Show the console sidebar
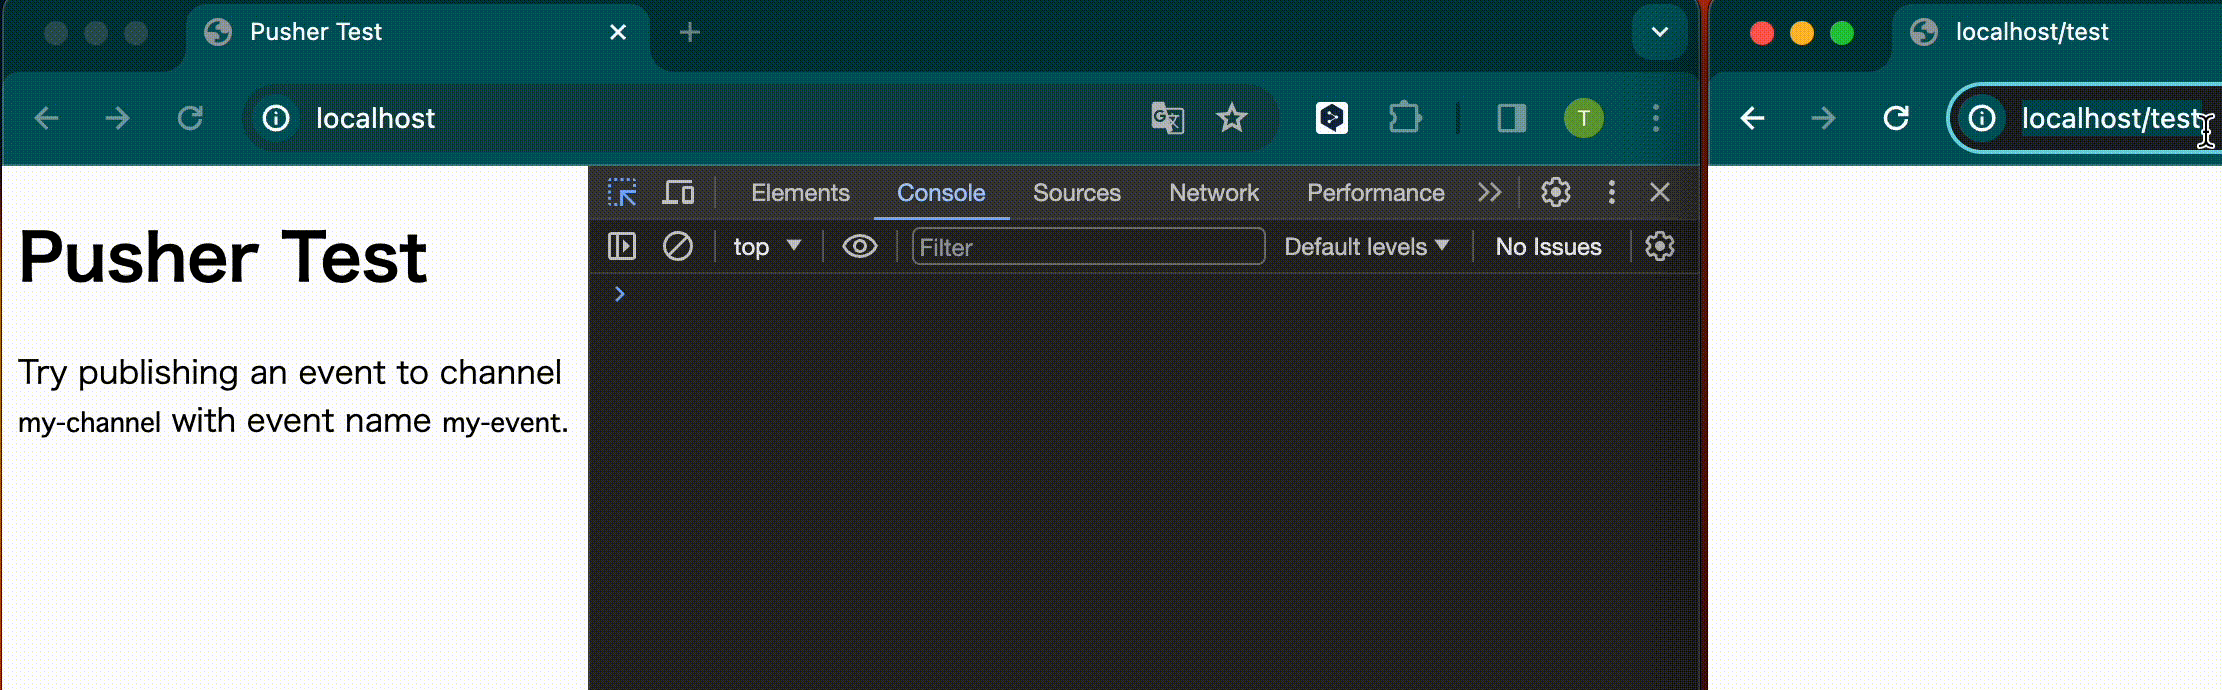The width and height of the screenshot is (2222, 690). 622,246
